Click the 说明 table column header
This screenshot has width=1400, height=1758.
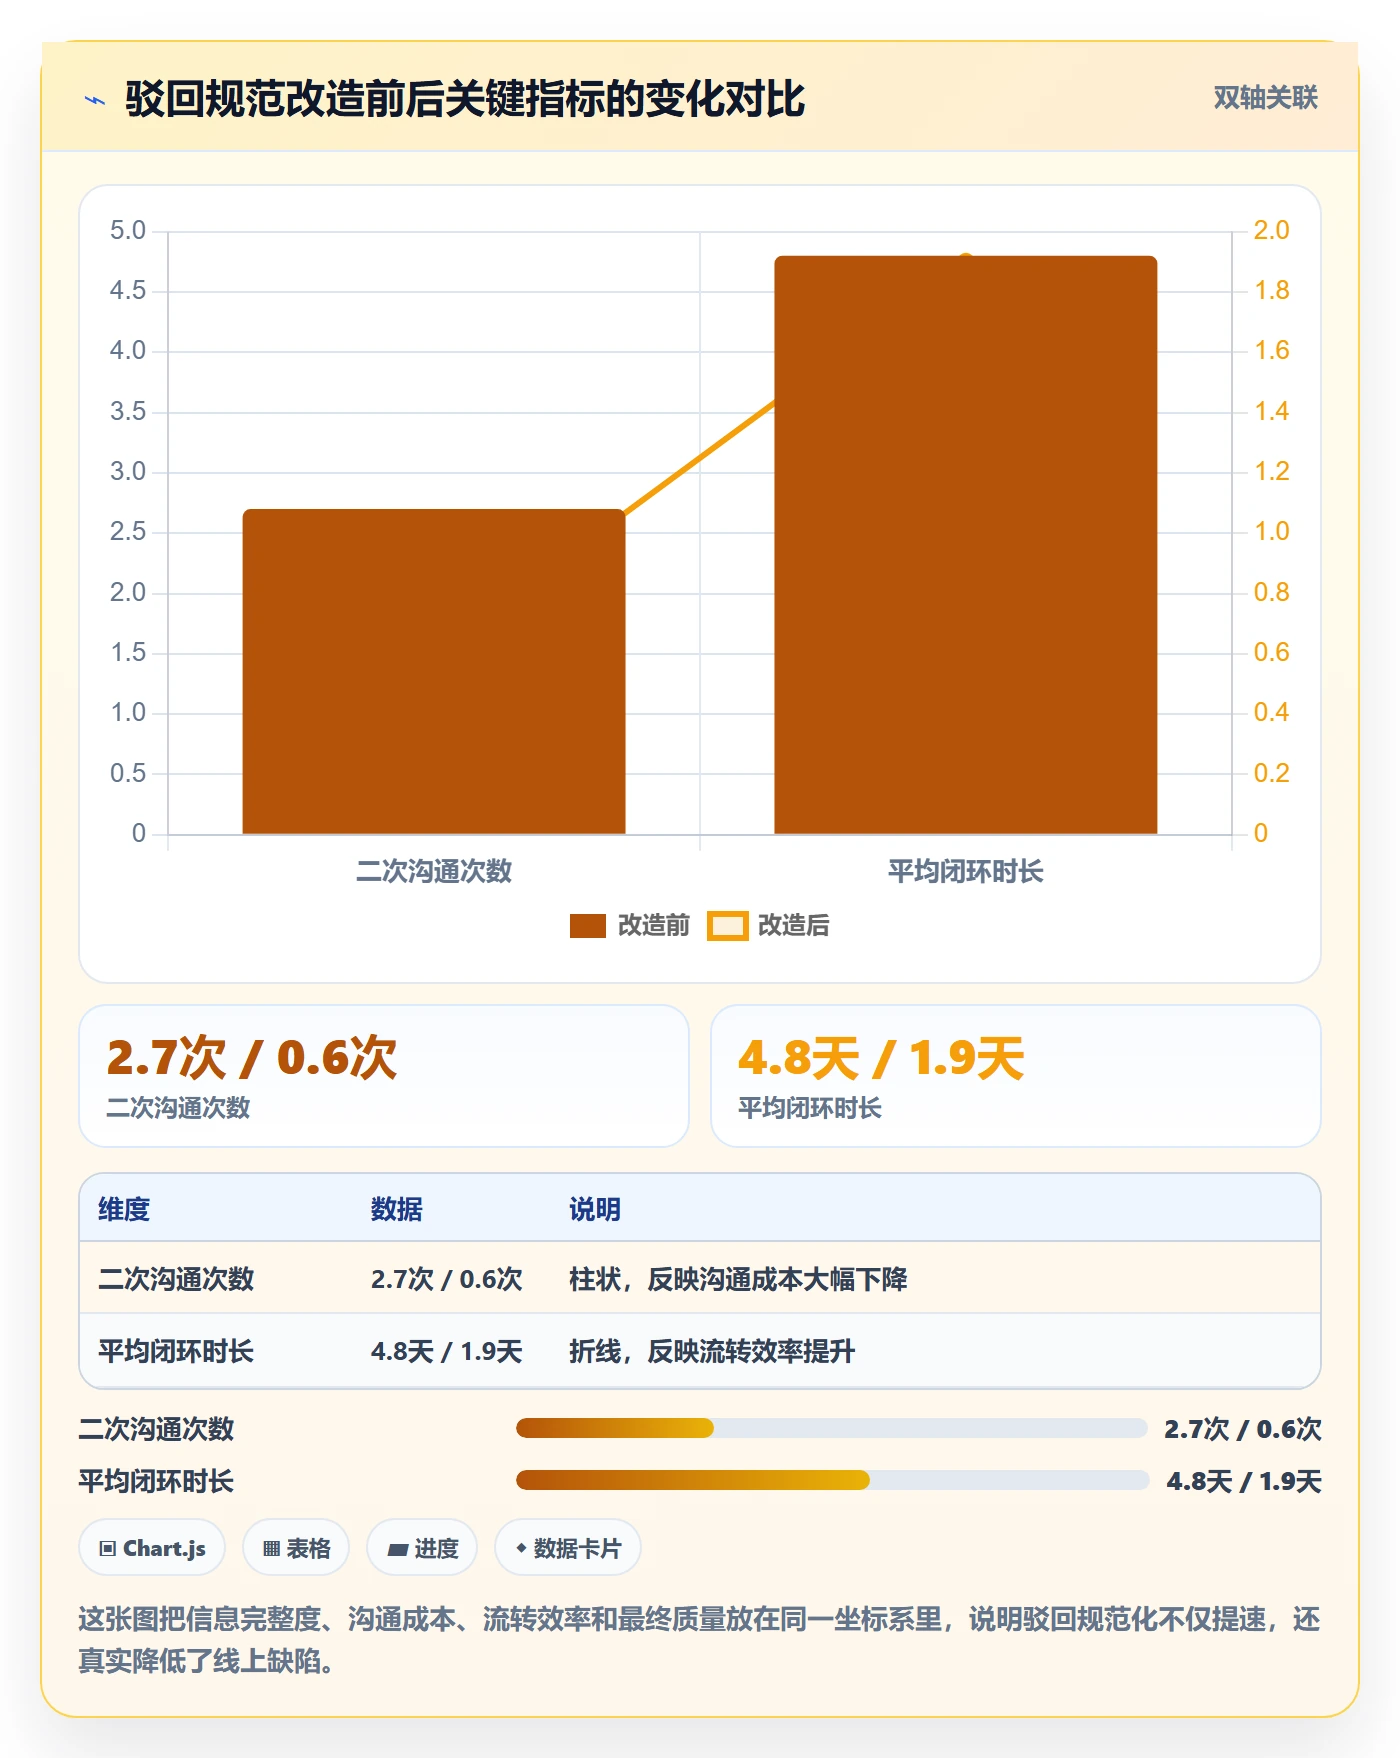point(595,1209)
